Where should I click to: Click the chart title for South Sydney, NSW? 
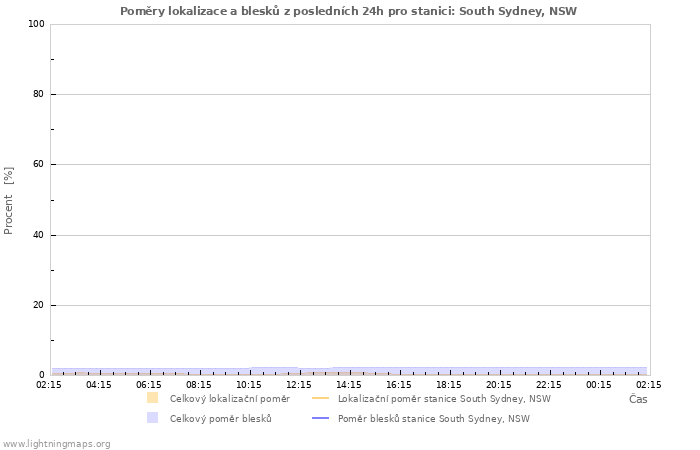coord(348,11)
